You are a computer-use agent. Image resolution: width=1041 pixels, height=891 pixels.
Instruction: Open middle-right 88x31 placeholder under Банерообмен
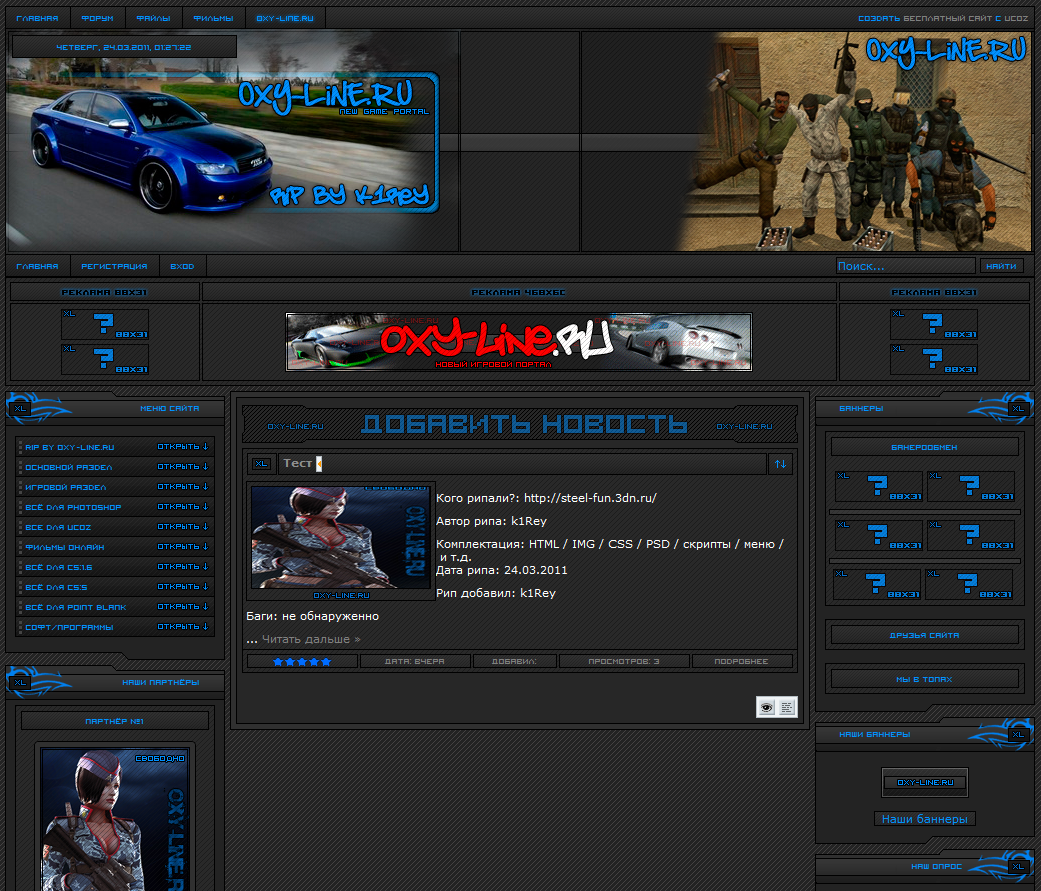[971, 536]
